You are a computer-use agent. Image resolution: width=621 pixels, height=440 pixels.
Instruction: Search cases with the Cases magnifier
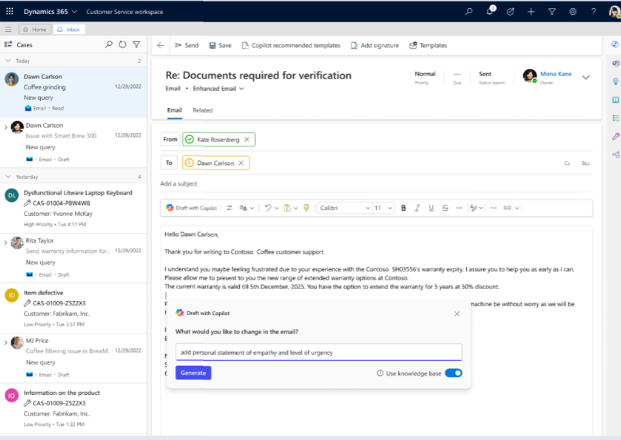109,44
